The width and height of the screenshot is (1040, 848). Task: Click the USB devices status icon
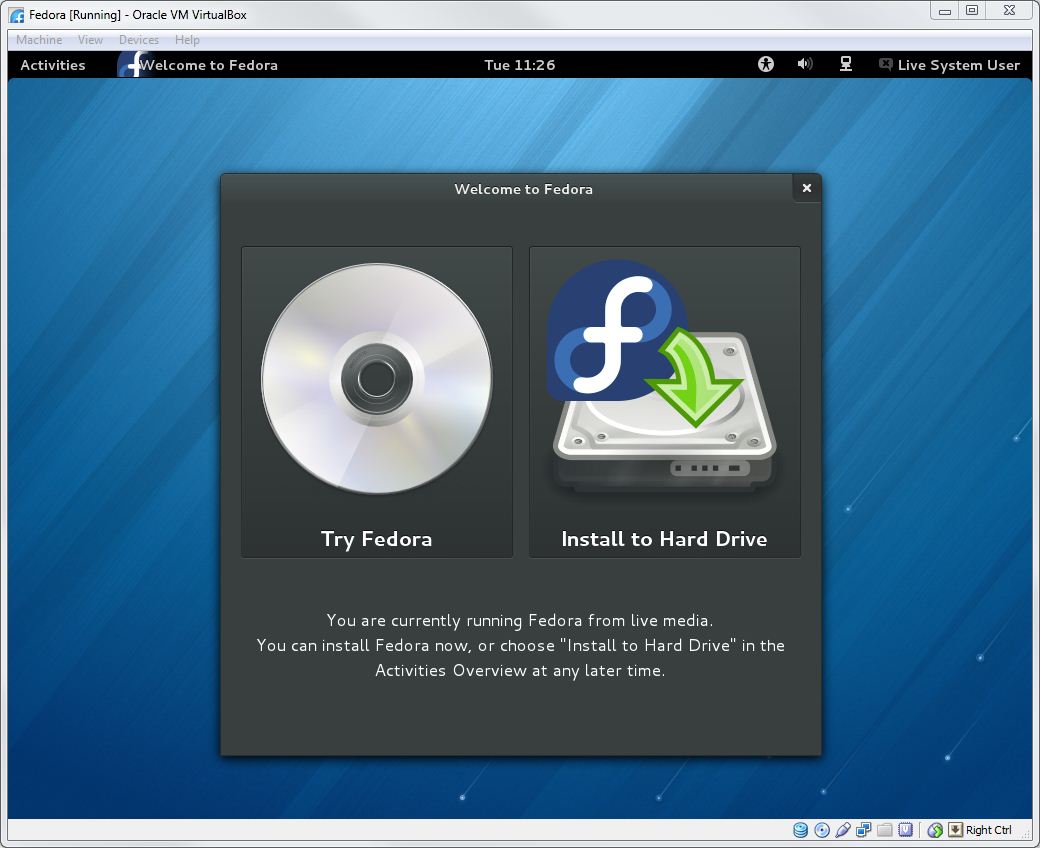[x=843, y=830]
